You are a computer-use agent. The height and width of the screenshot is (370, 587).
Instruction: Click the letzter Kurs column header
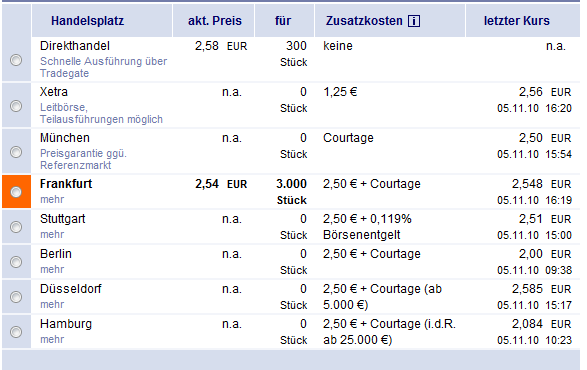(517, 21)
